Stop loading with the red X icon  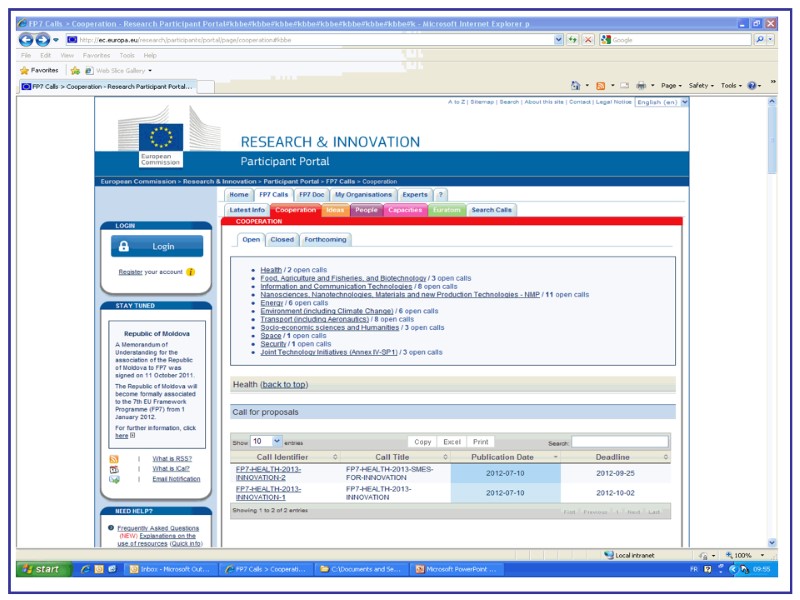coord(588,39)
